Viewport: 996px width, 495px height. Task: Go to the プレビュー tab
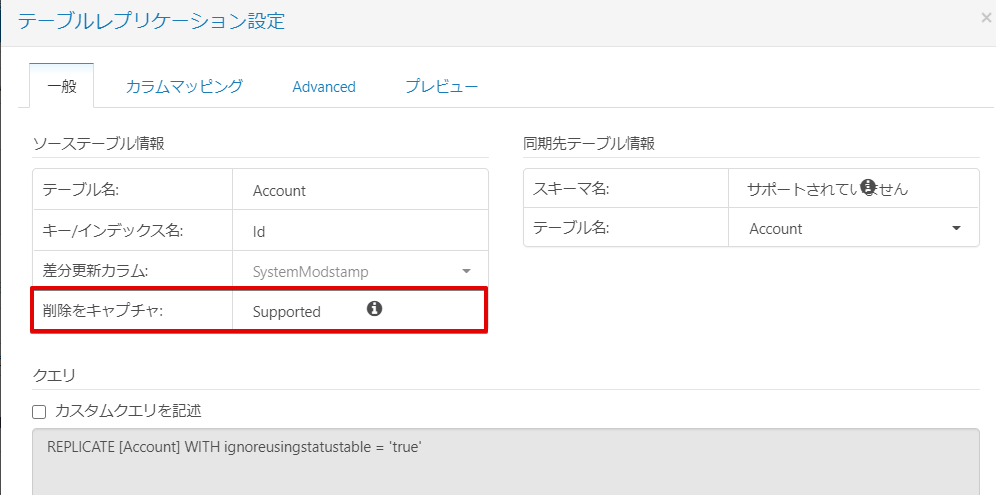441,86
